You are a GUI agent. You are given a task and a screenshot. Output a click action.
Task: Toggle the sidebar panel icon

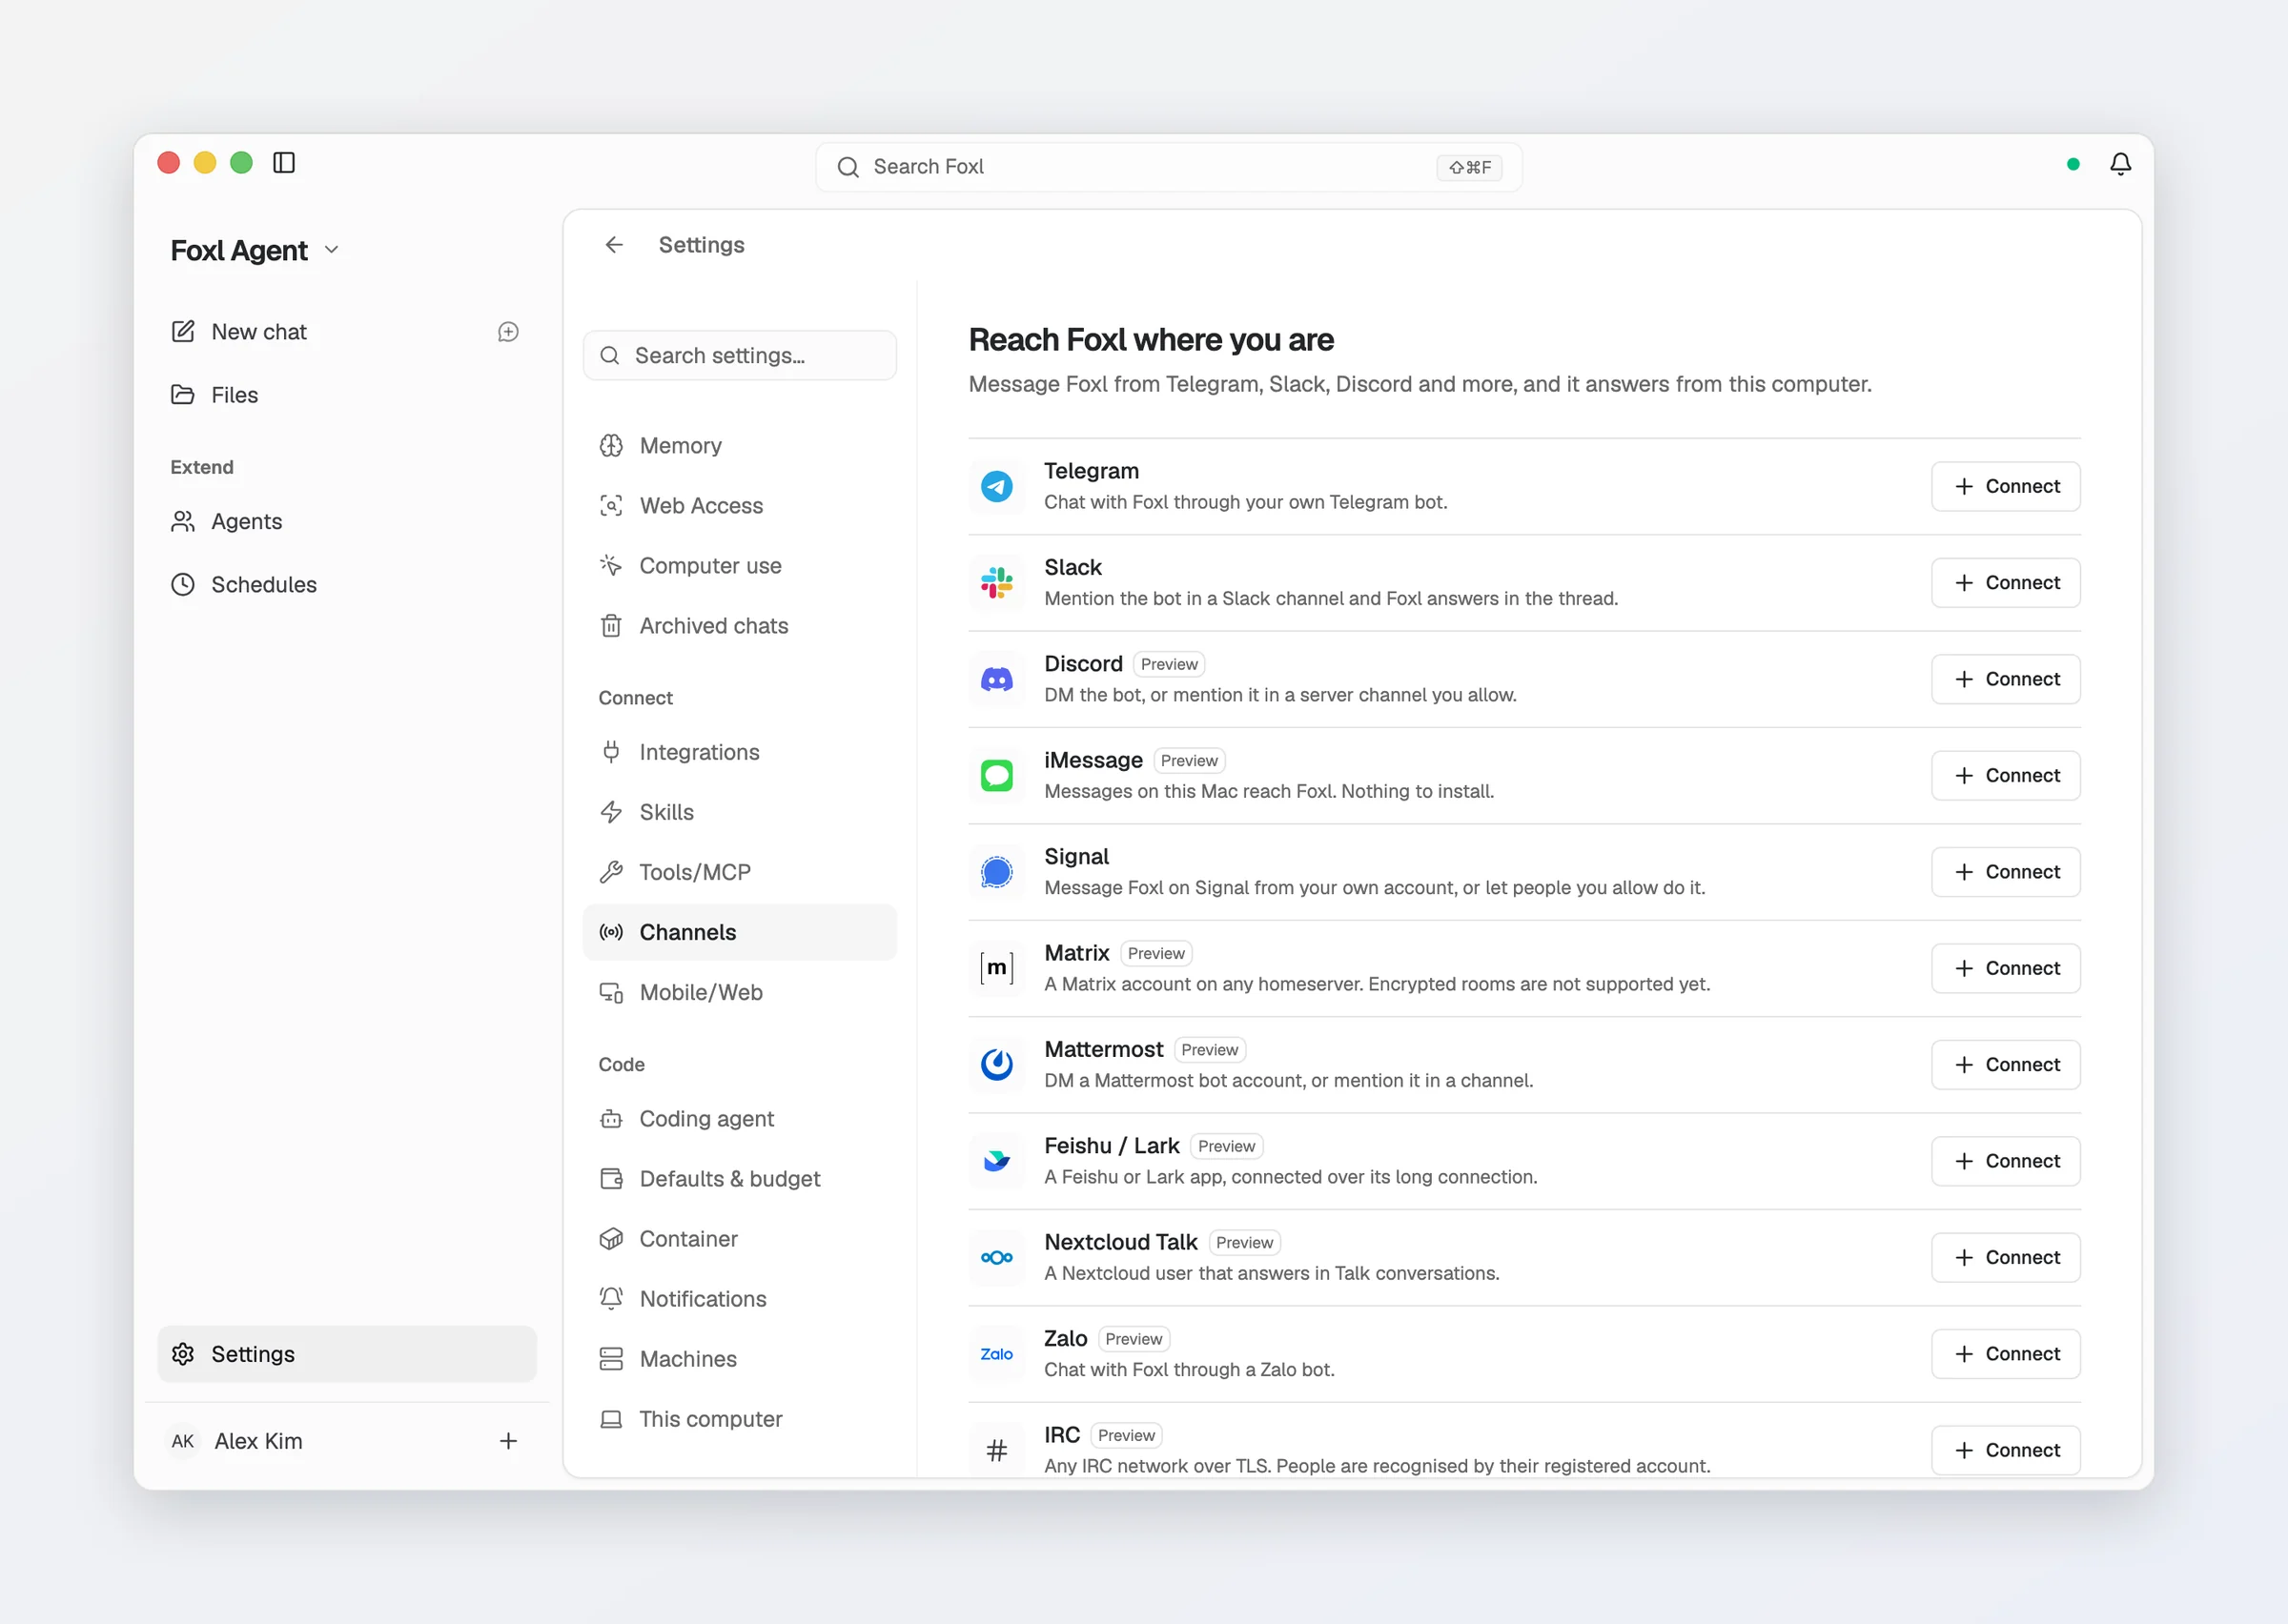[x=284, y=163]
